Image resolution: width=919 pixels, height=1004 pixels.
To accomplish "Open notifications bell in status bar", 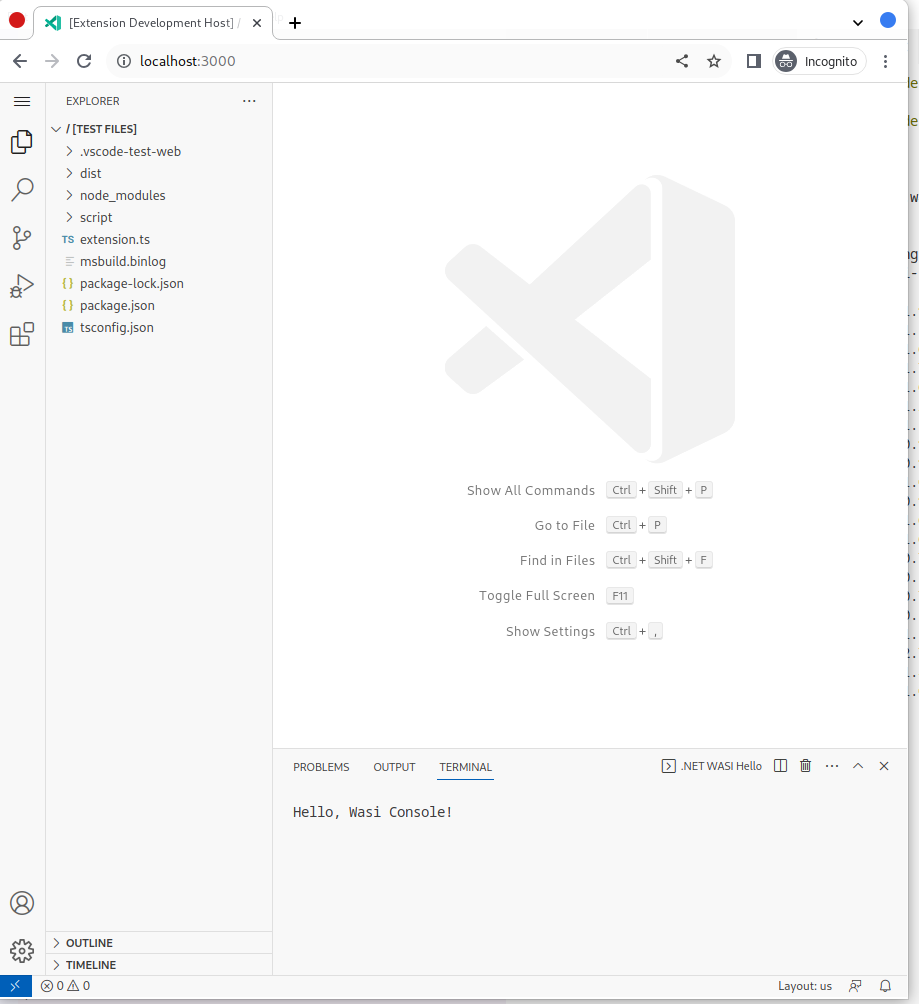I will pos(885,986).
